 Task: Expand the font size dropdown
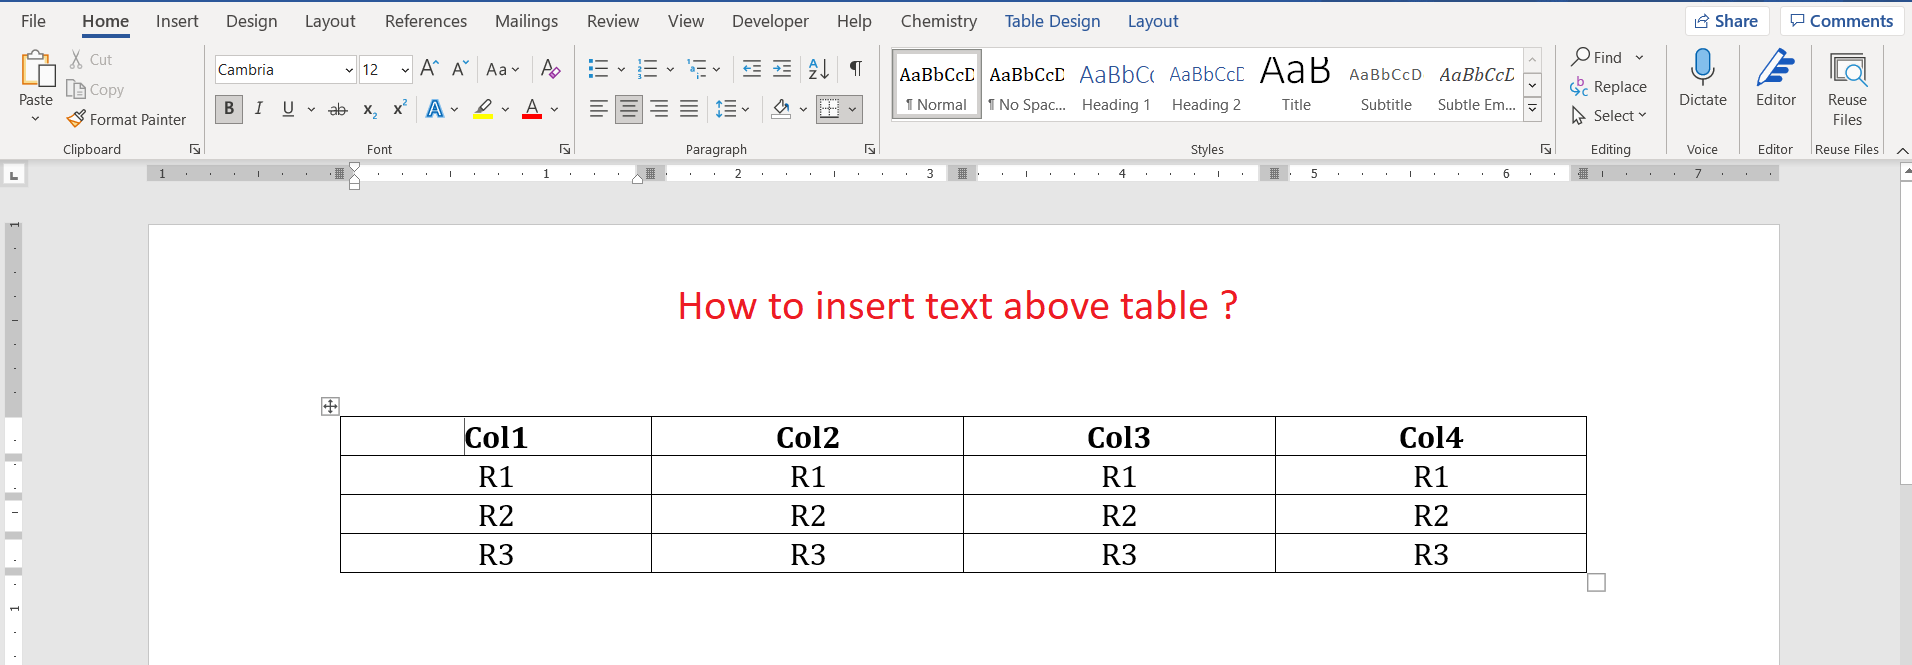pyautogui.click(x=404, y=70)
